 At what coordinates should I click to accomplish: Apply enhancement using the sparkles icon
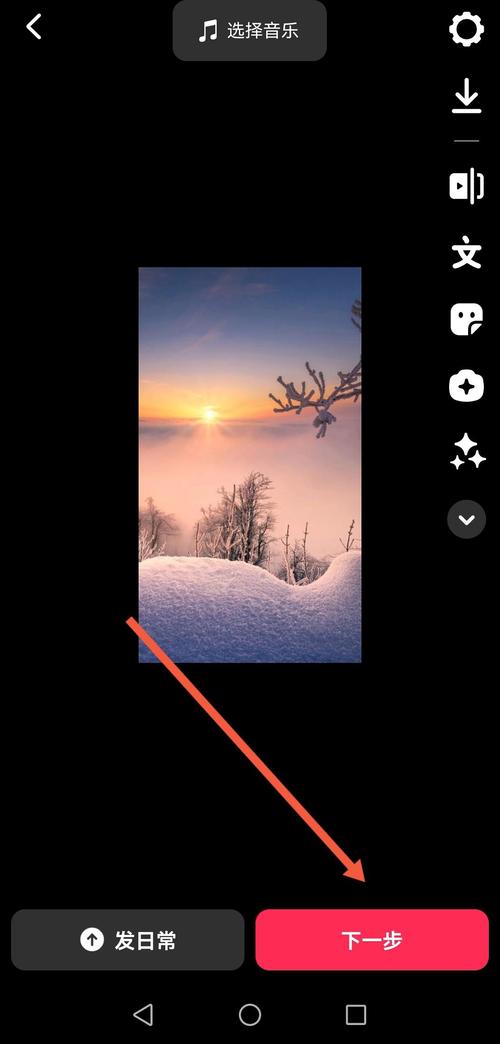click(466, 452)
